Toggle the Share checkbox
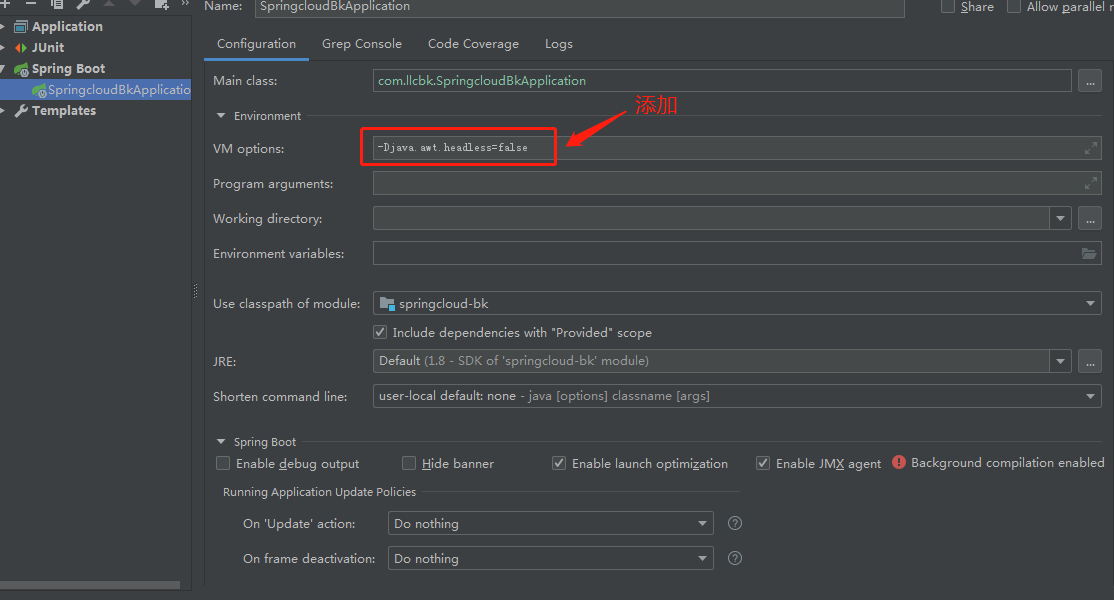 point(948,6)
